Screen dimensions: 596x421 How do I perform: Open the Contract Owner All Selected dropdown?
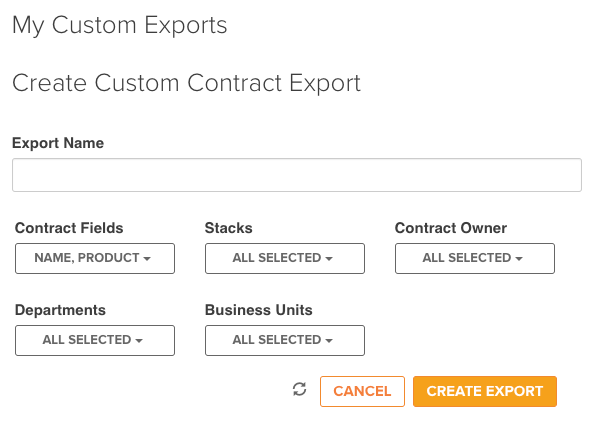coord(475,258)
